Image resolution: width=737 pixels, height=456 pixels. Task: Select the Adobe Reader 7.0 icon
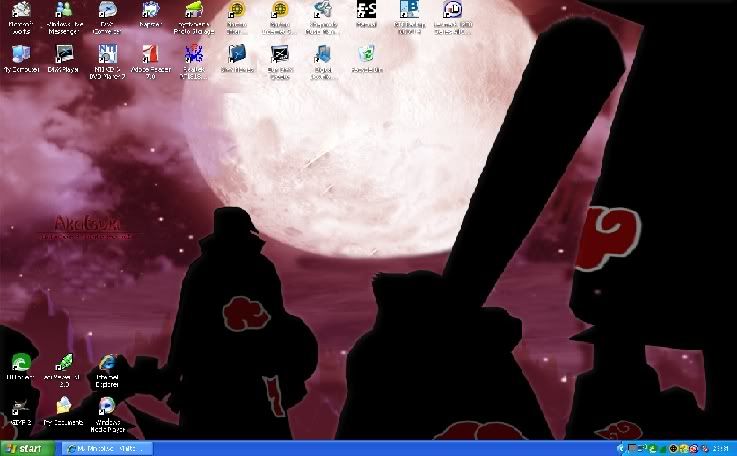click(148, 56)
